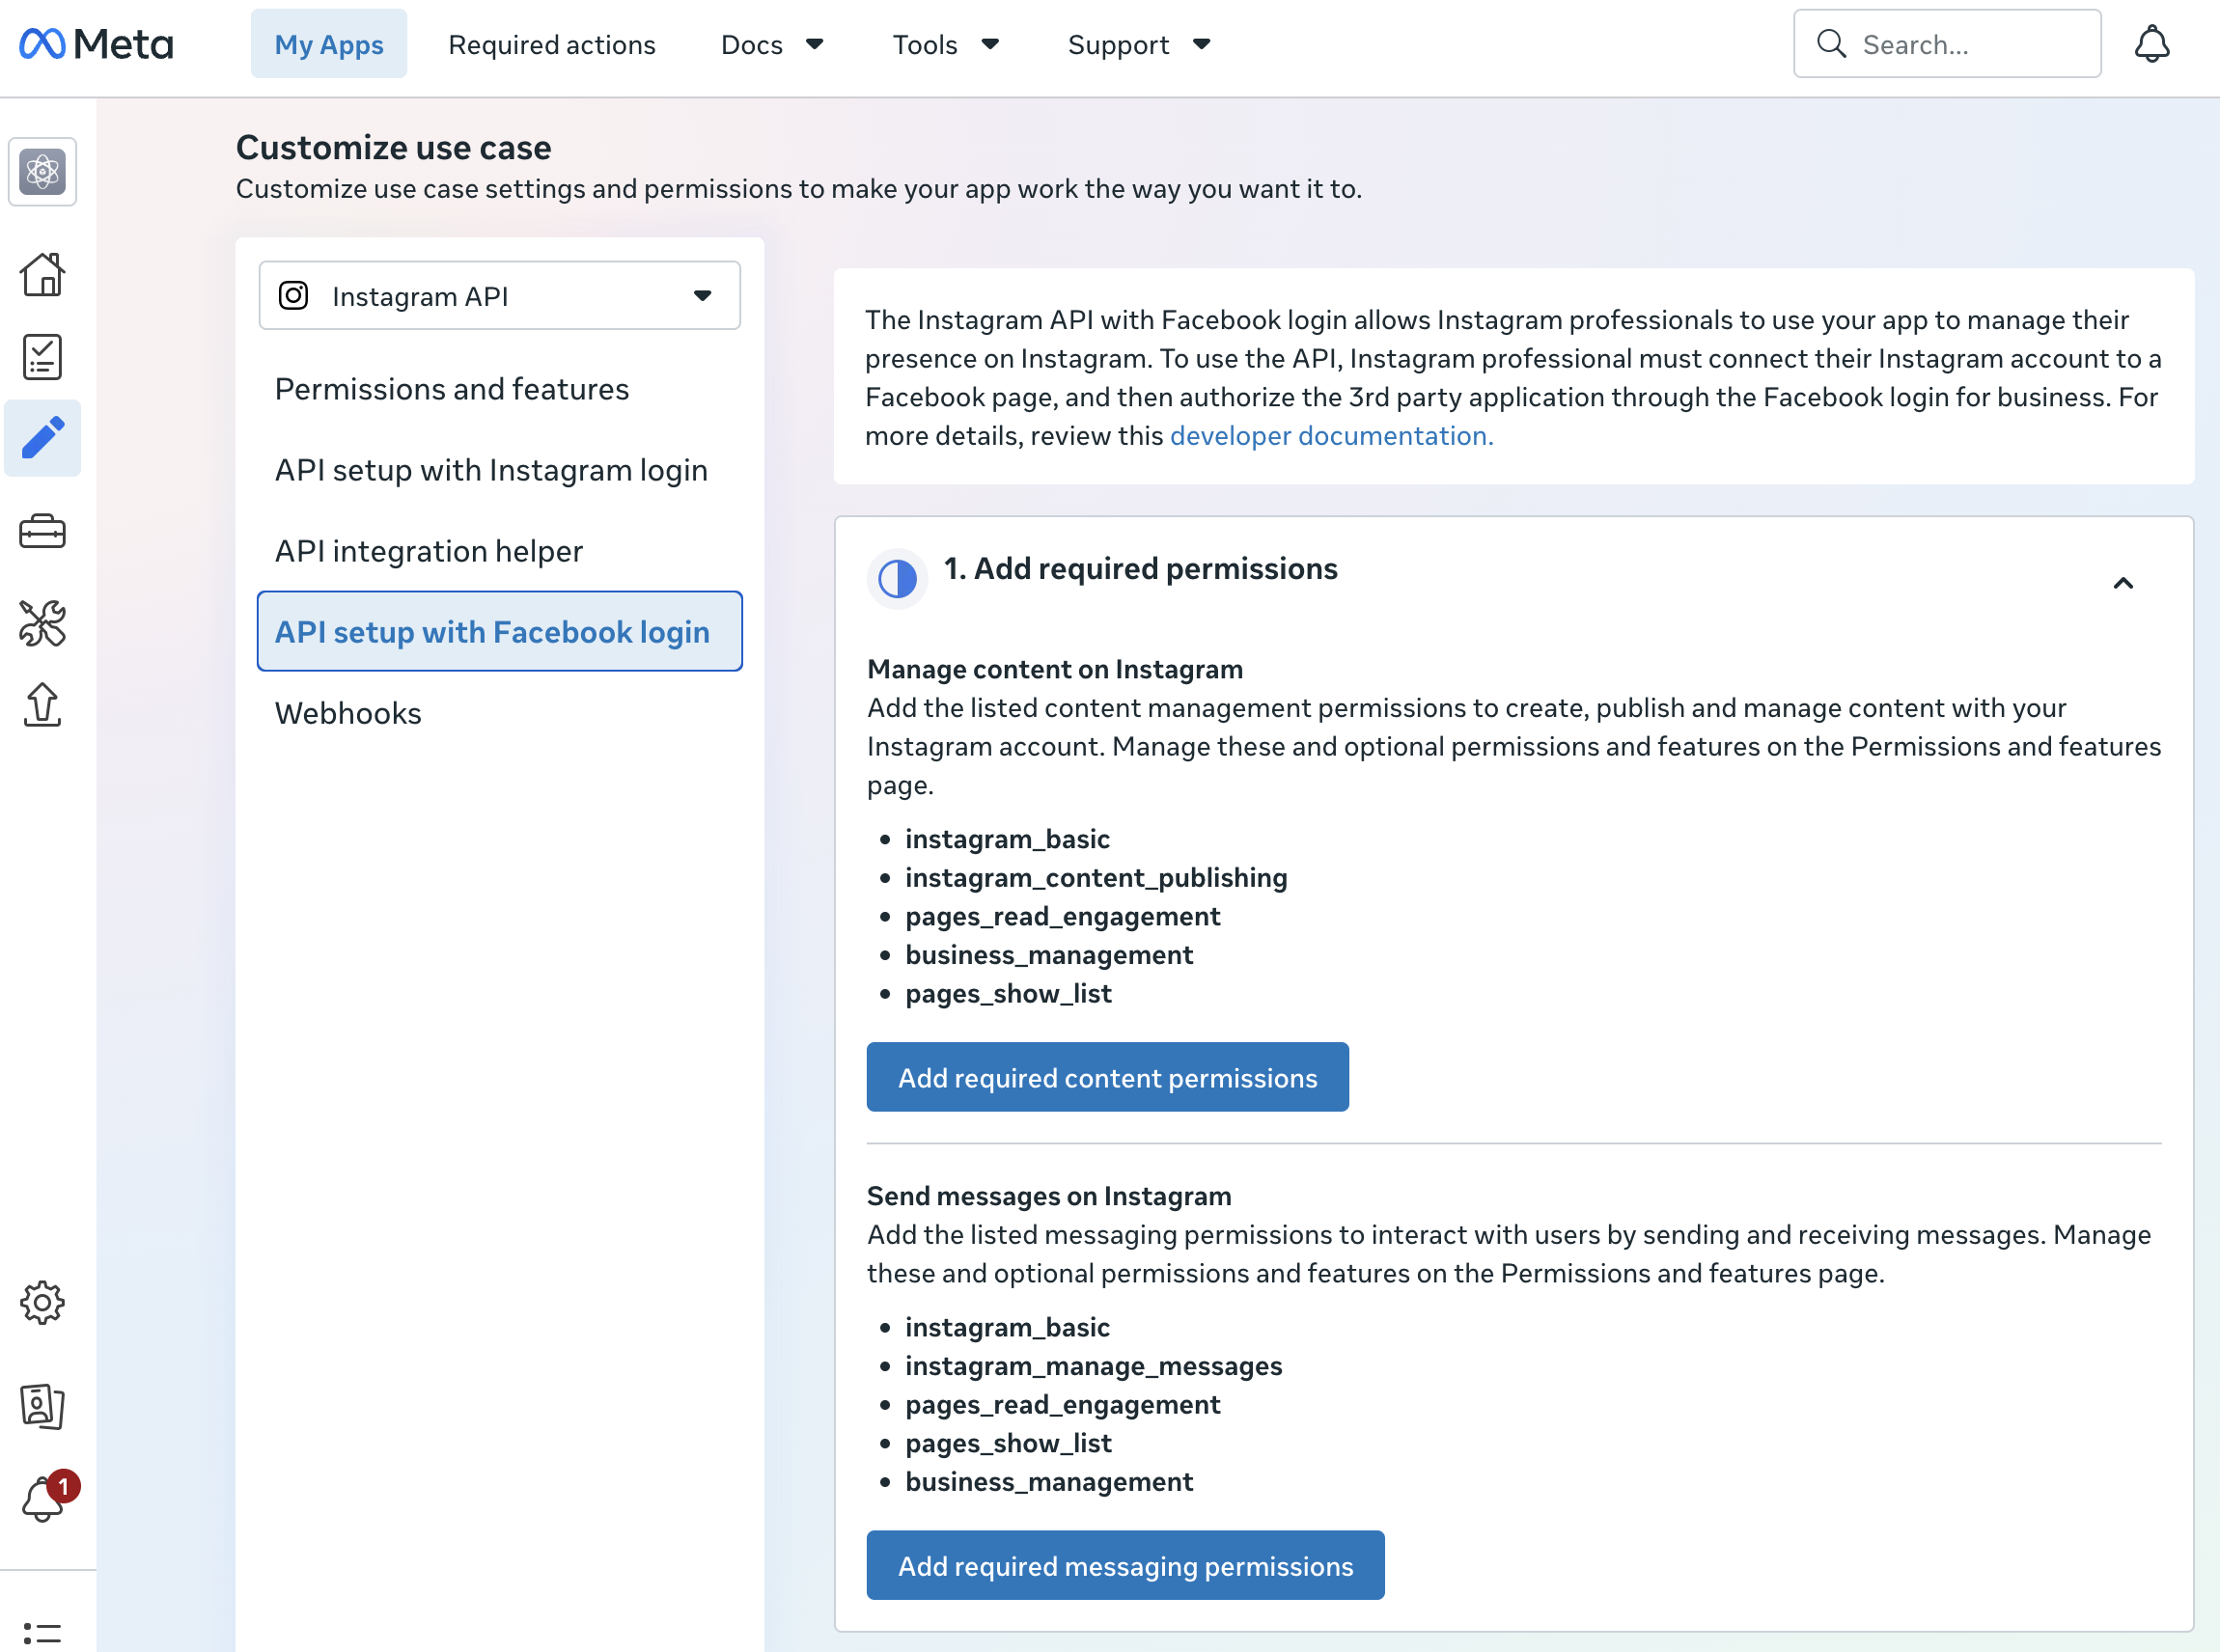Click the 1. Add required permissions title
Image resolution: width=2220 pixels, height=1652 pixels.
[1141, 569]
